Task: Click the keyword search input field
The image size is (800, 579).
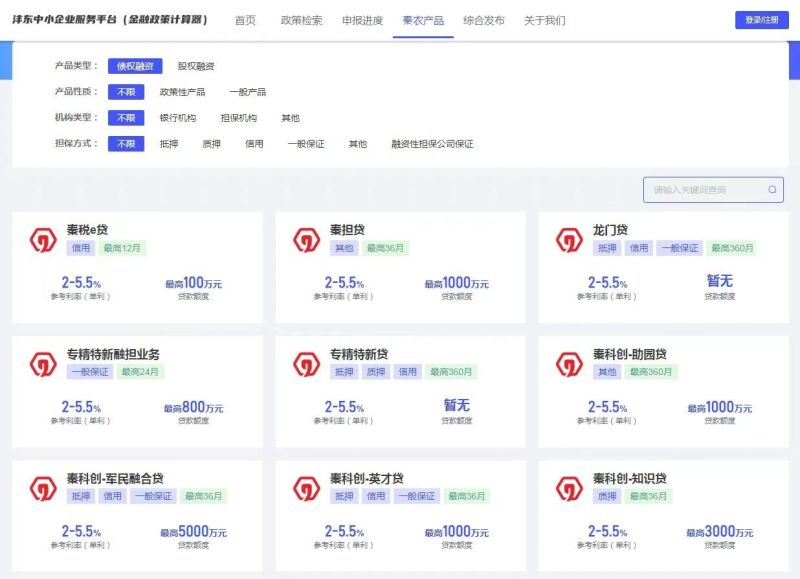Action: 705,190
